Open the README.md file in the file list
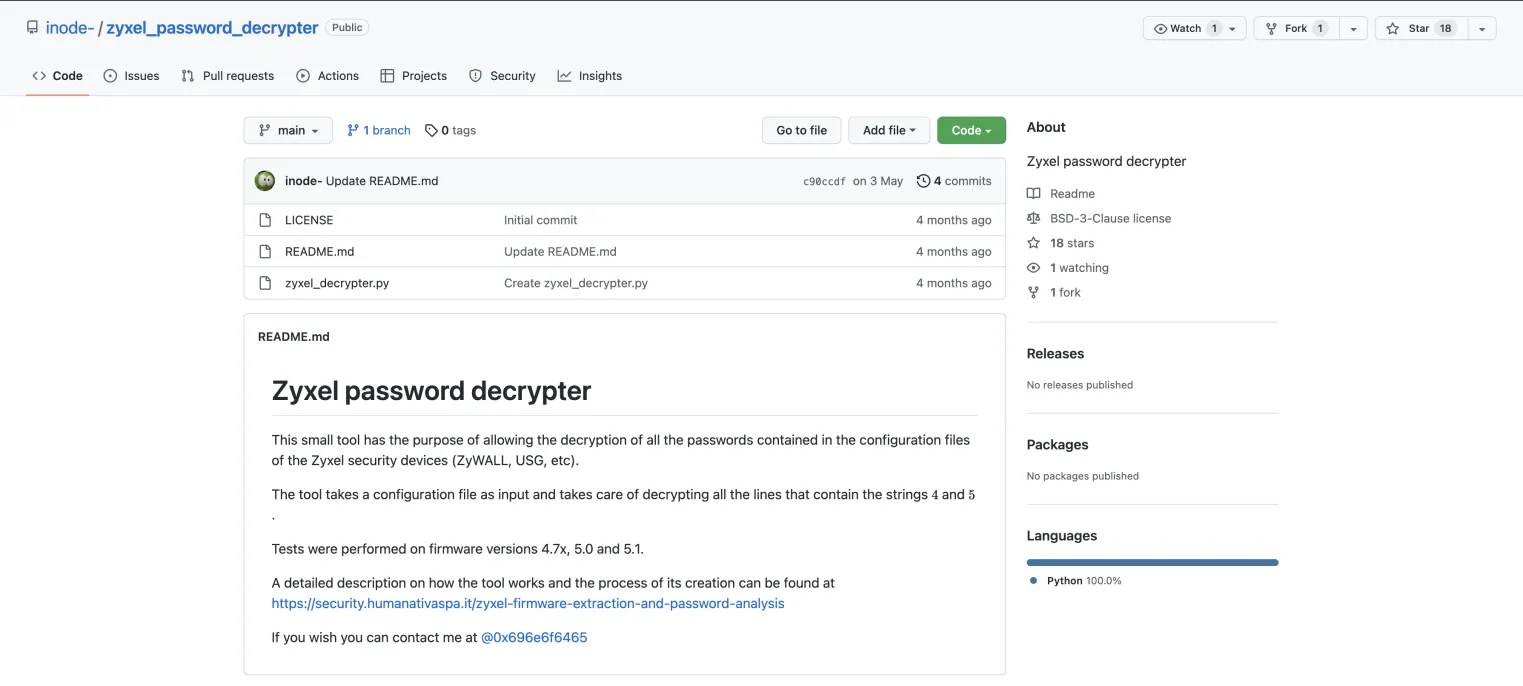The height and width of the screenshot is (686, 1523). (x=320, y=251)
